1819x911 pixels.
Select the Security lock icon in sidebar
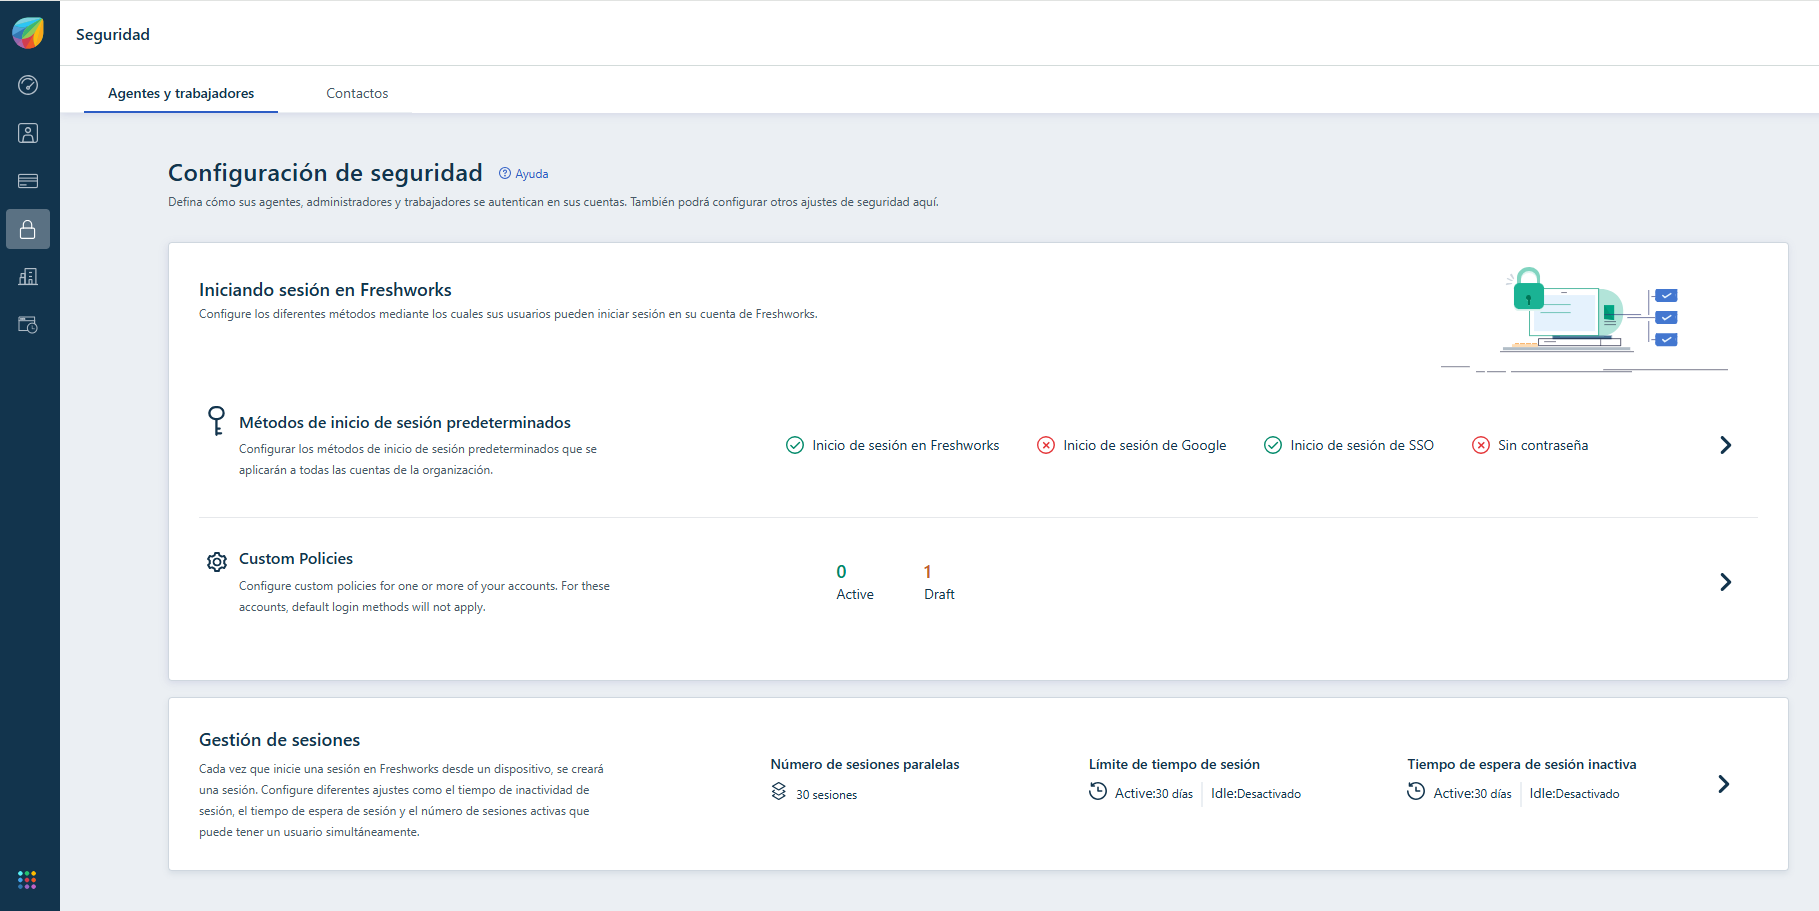[x=28, y=229]
